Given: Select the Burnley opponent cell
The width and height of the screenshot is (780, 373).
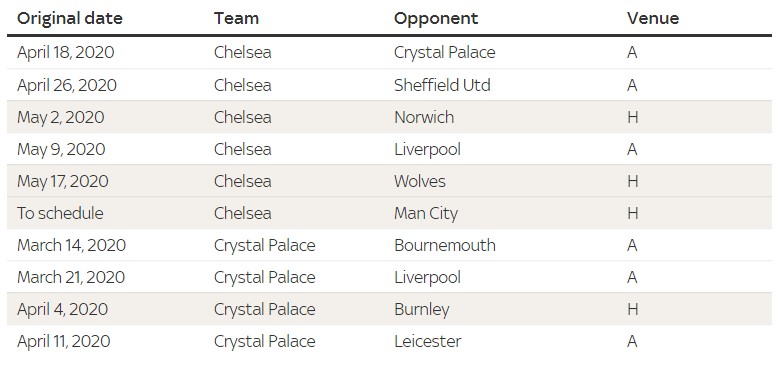Looking at the screenshot, I should pos(422,310).
